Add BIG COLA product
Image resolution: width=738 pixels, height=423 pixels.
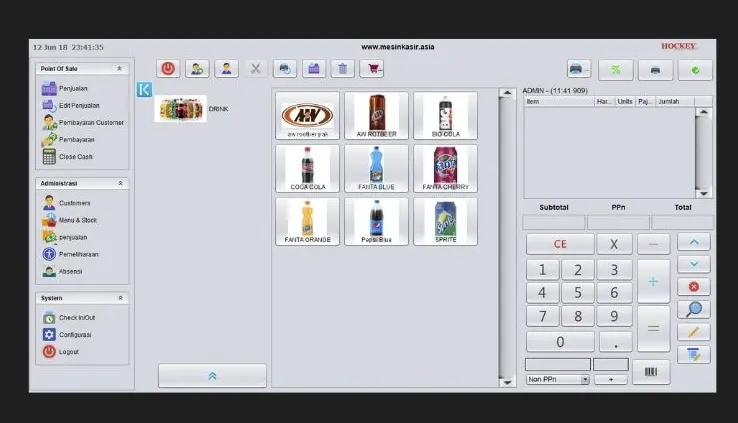tap(446, 115)
